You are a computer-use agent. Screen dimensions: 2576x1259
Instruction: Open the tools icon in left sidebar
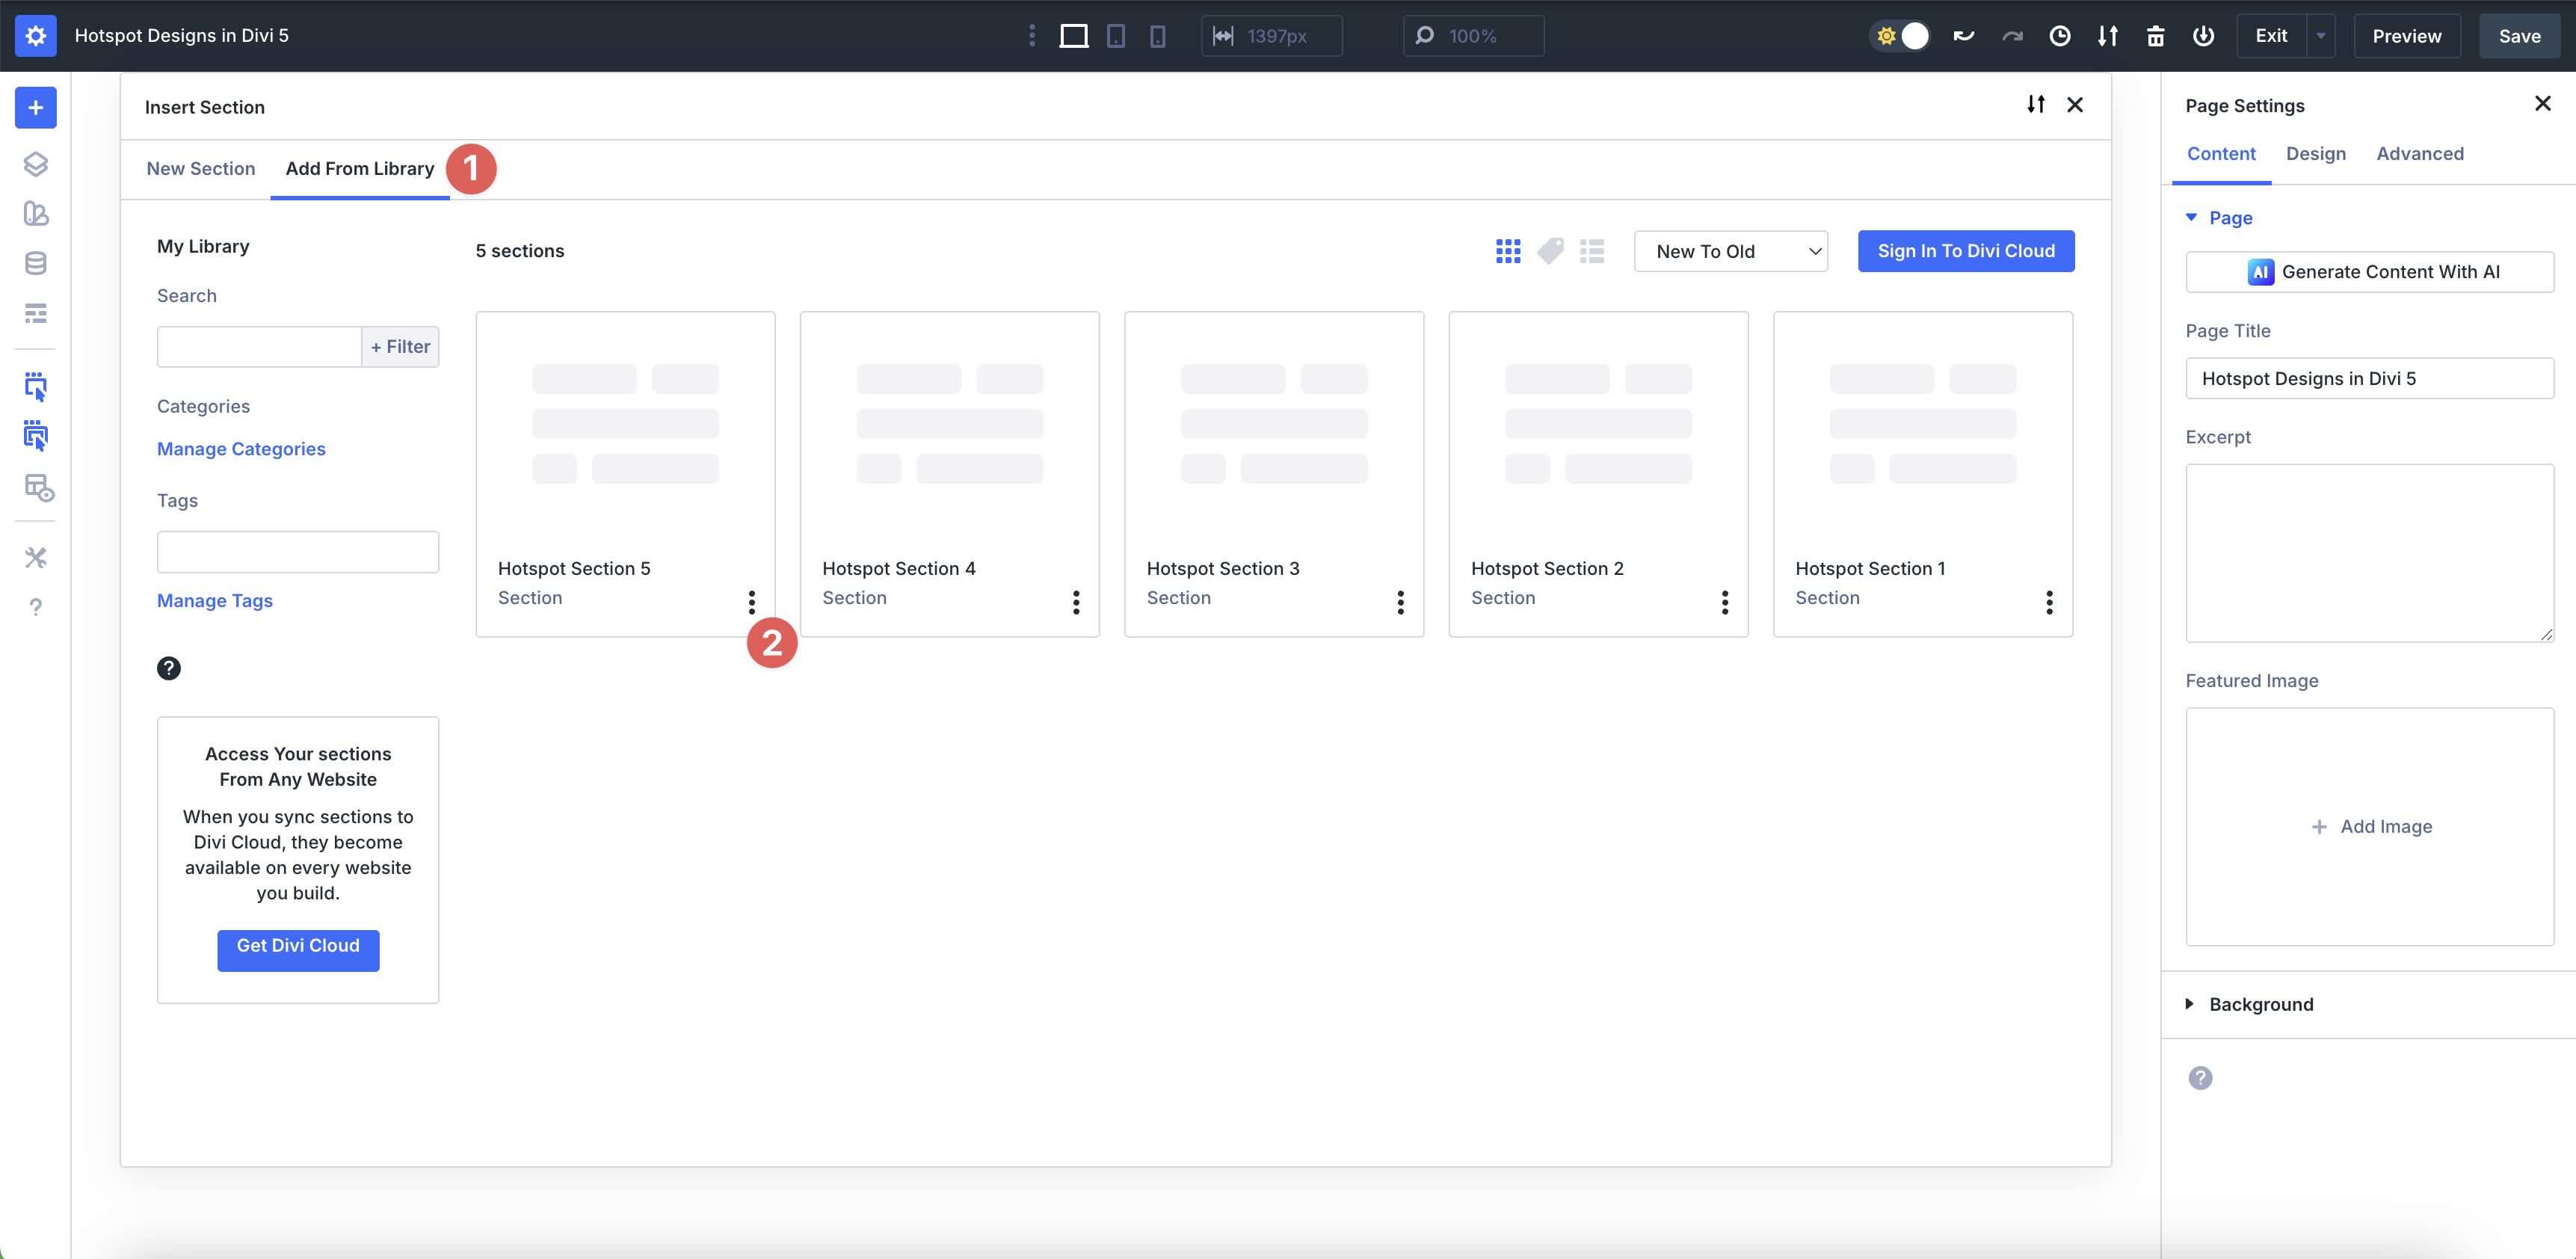pos(35,557)
